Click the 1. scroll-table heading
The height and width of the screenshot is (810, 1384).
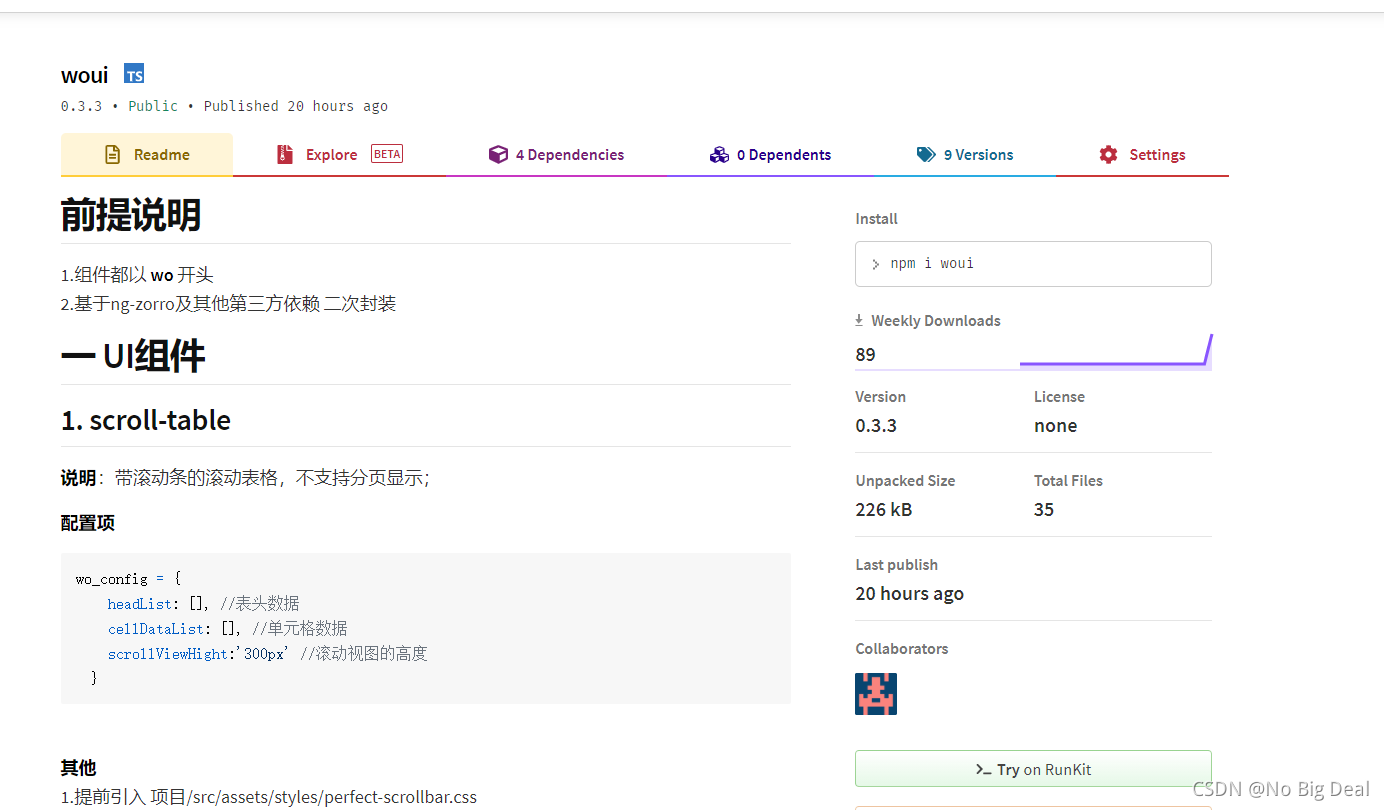(x=146, y=420)
